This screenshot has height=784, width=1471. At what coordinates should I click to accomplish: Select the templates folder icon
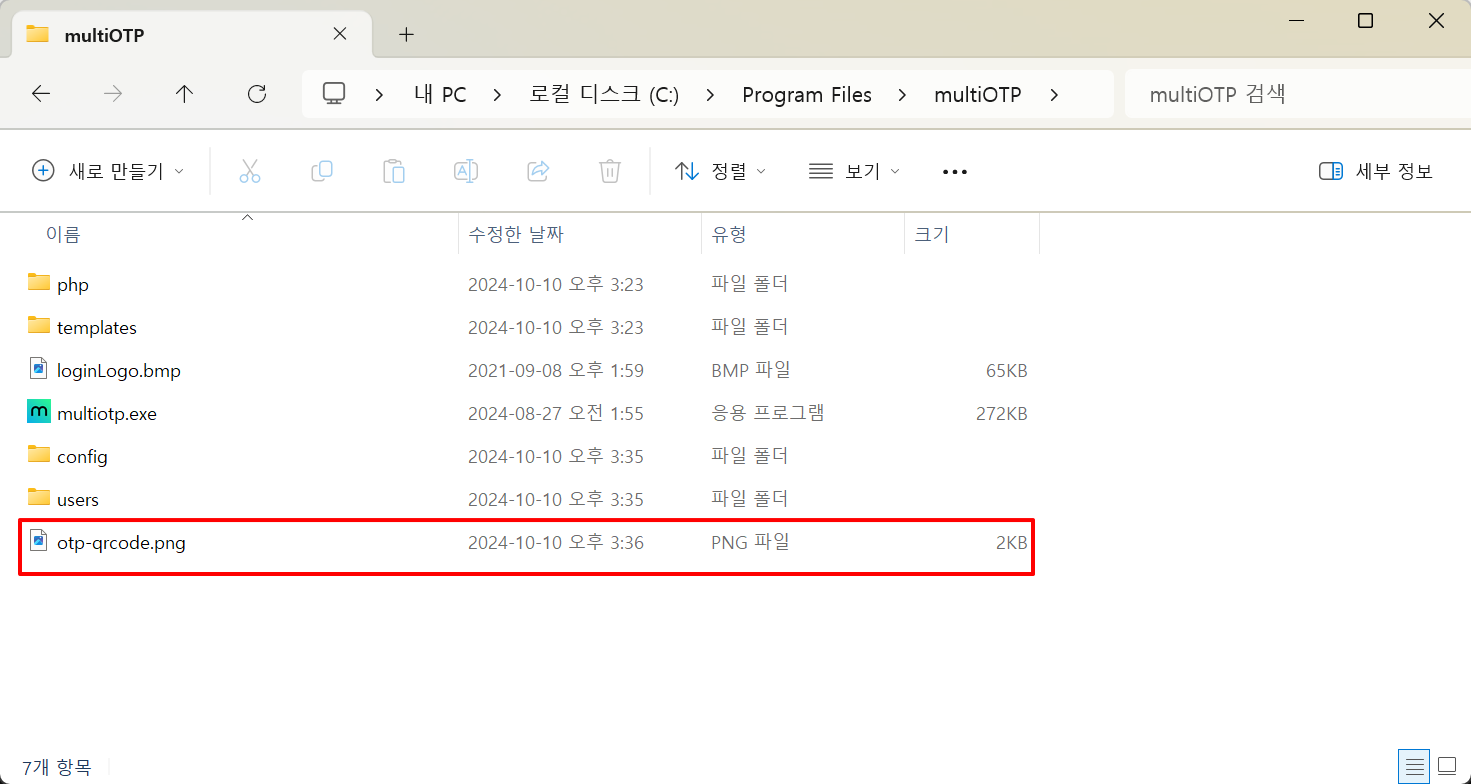pyautogui.click(x=39, y=326)
